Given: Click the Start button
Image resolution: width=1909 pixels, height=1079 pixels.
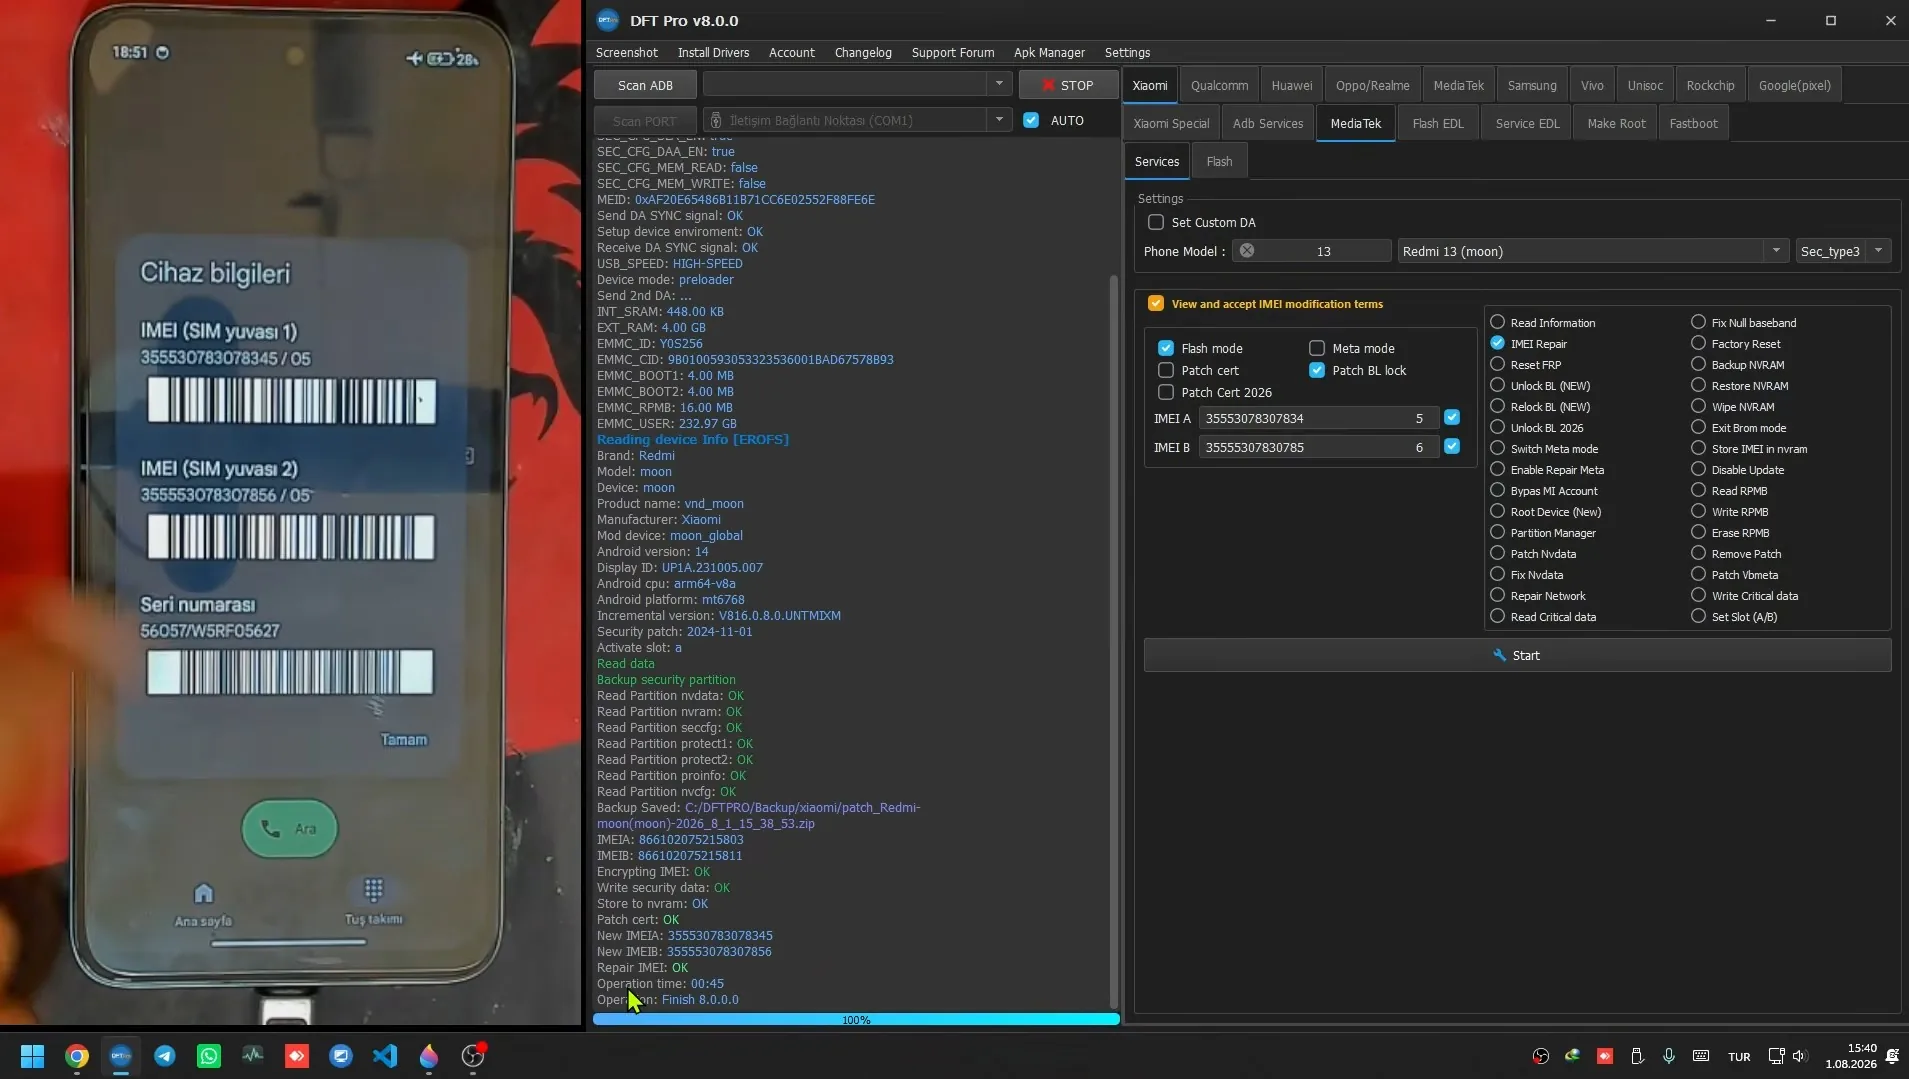Looking at the screenshot, I should click(x=1517, y=655).
